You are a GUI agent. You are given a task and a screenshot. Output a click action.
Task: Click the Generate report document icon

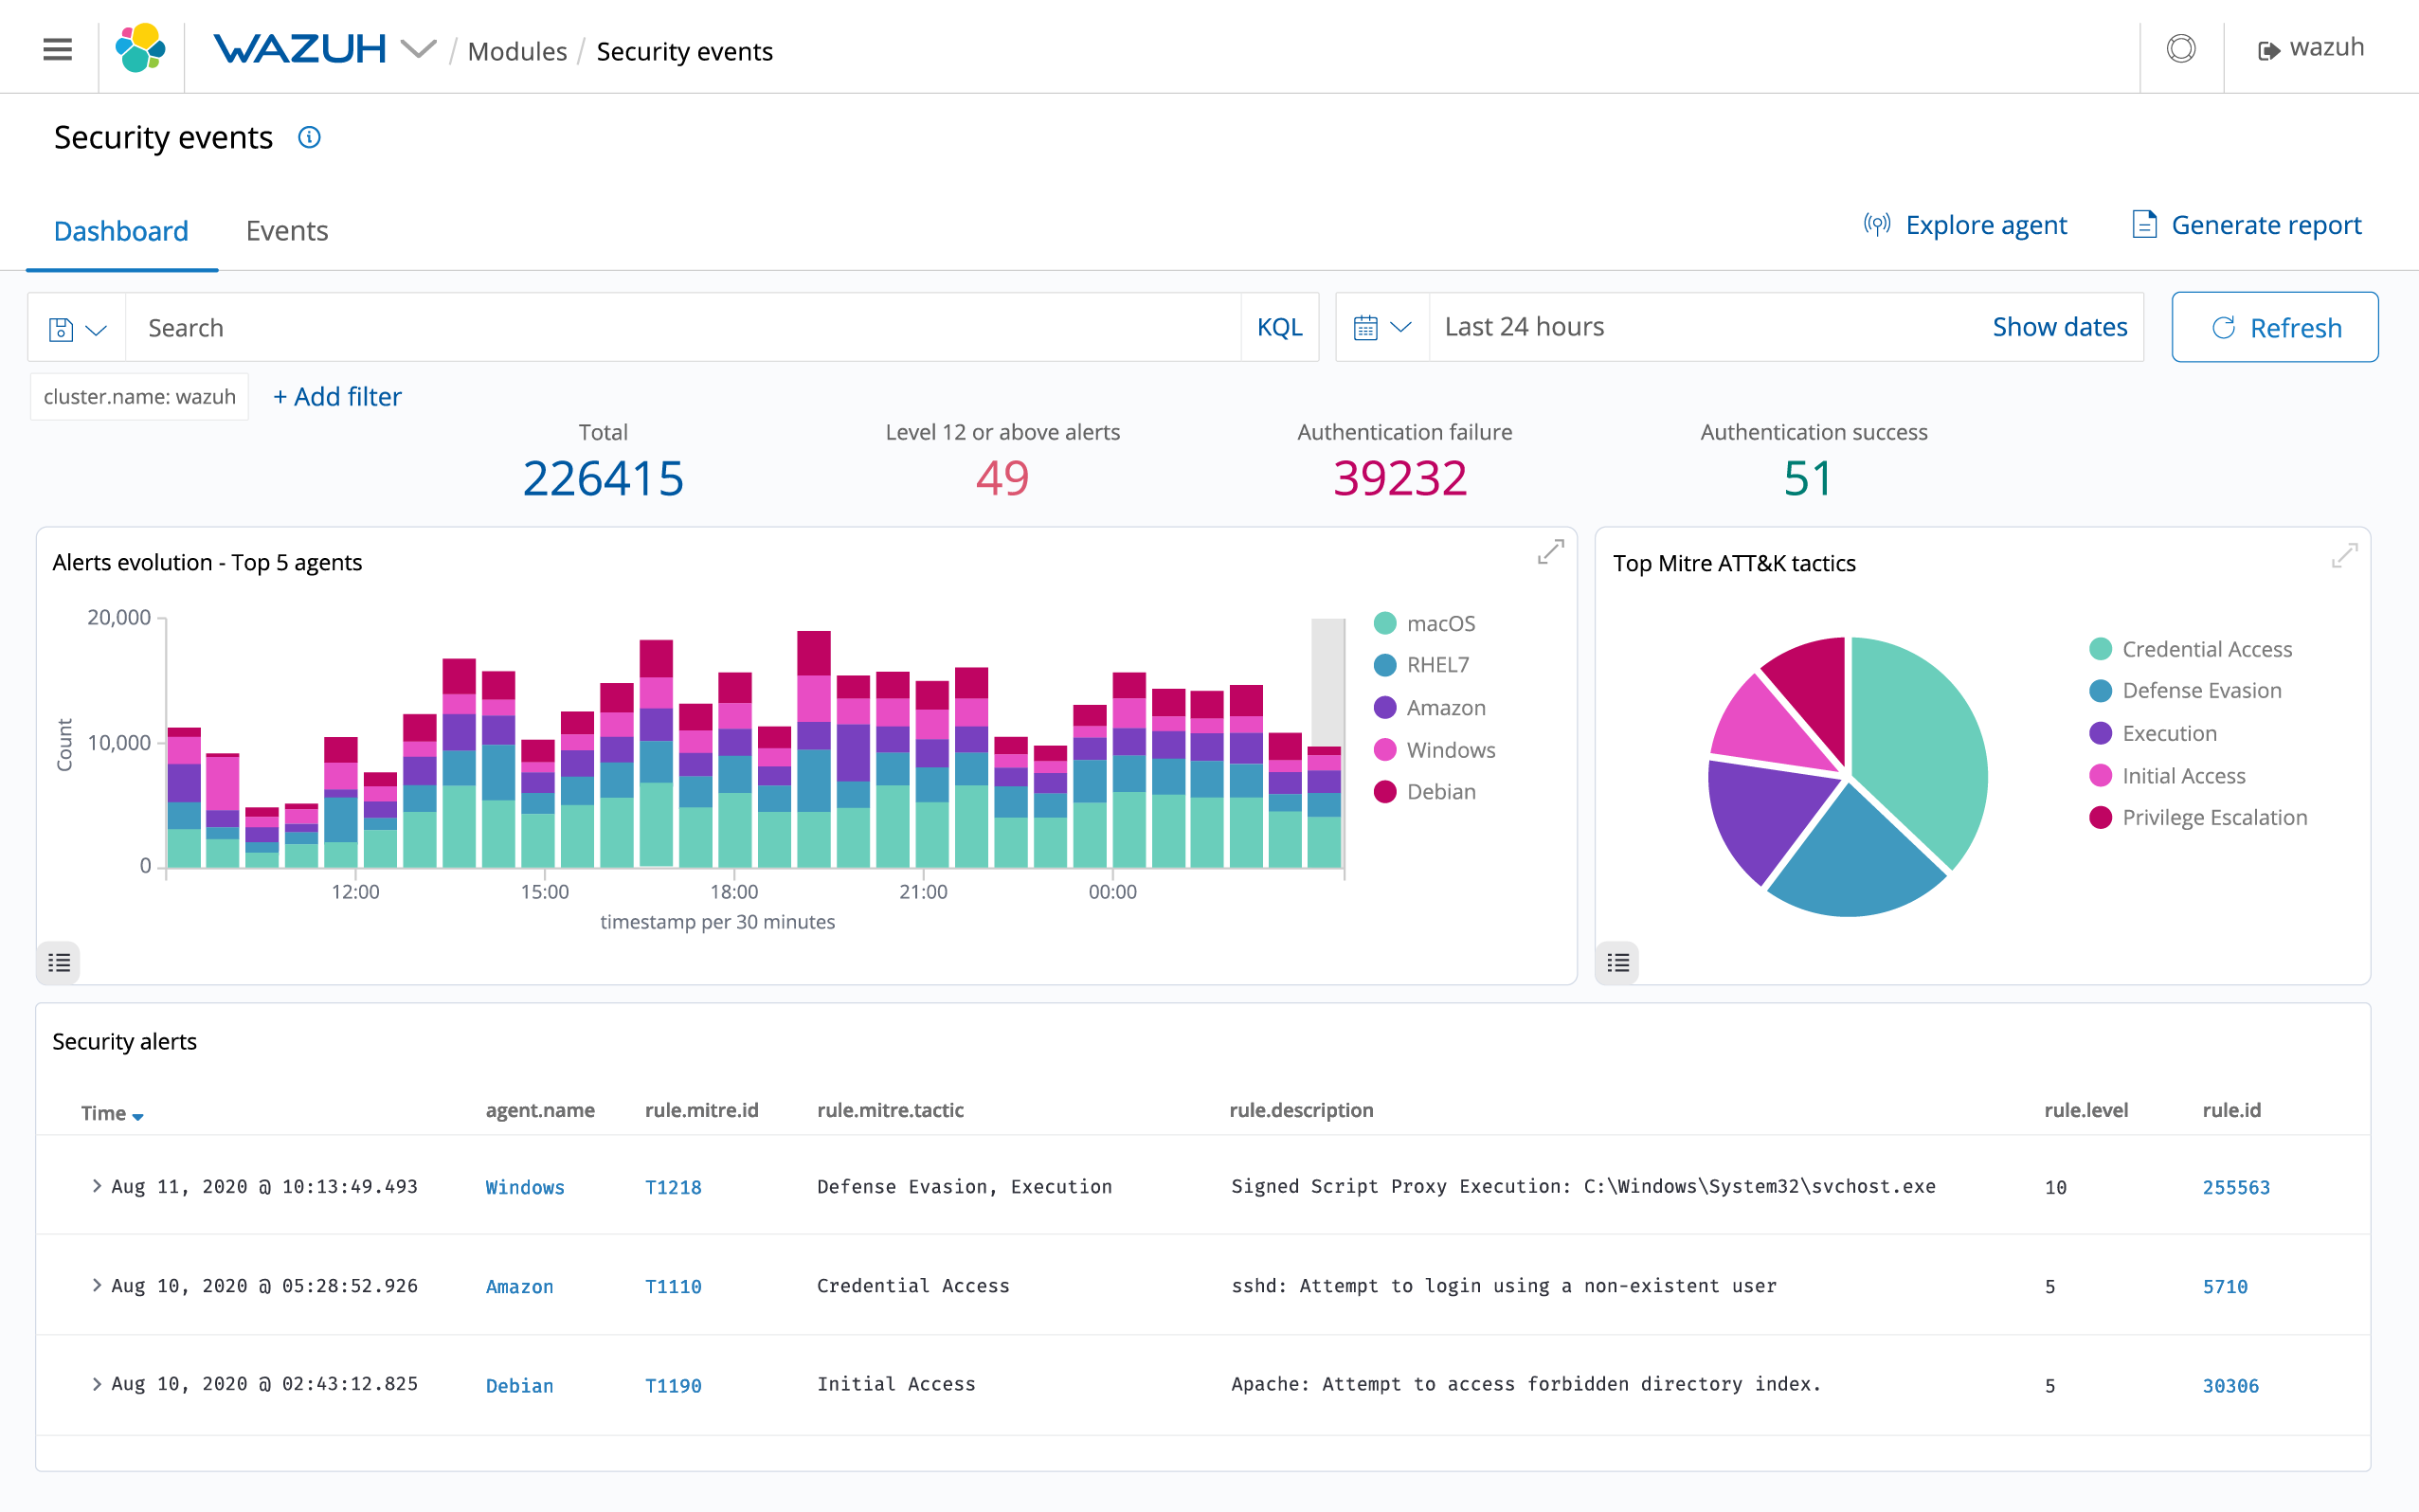point(2143,225)
